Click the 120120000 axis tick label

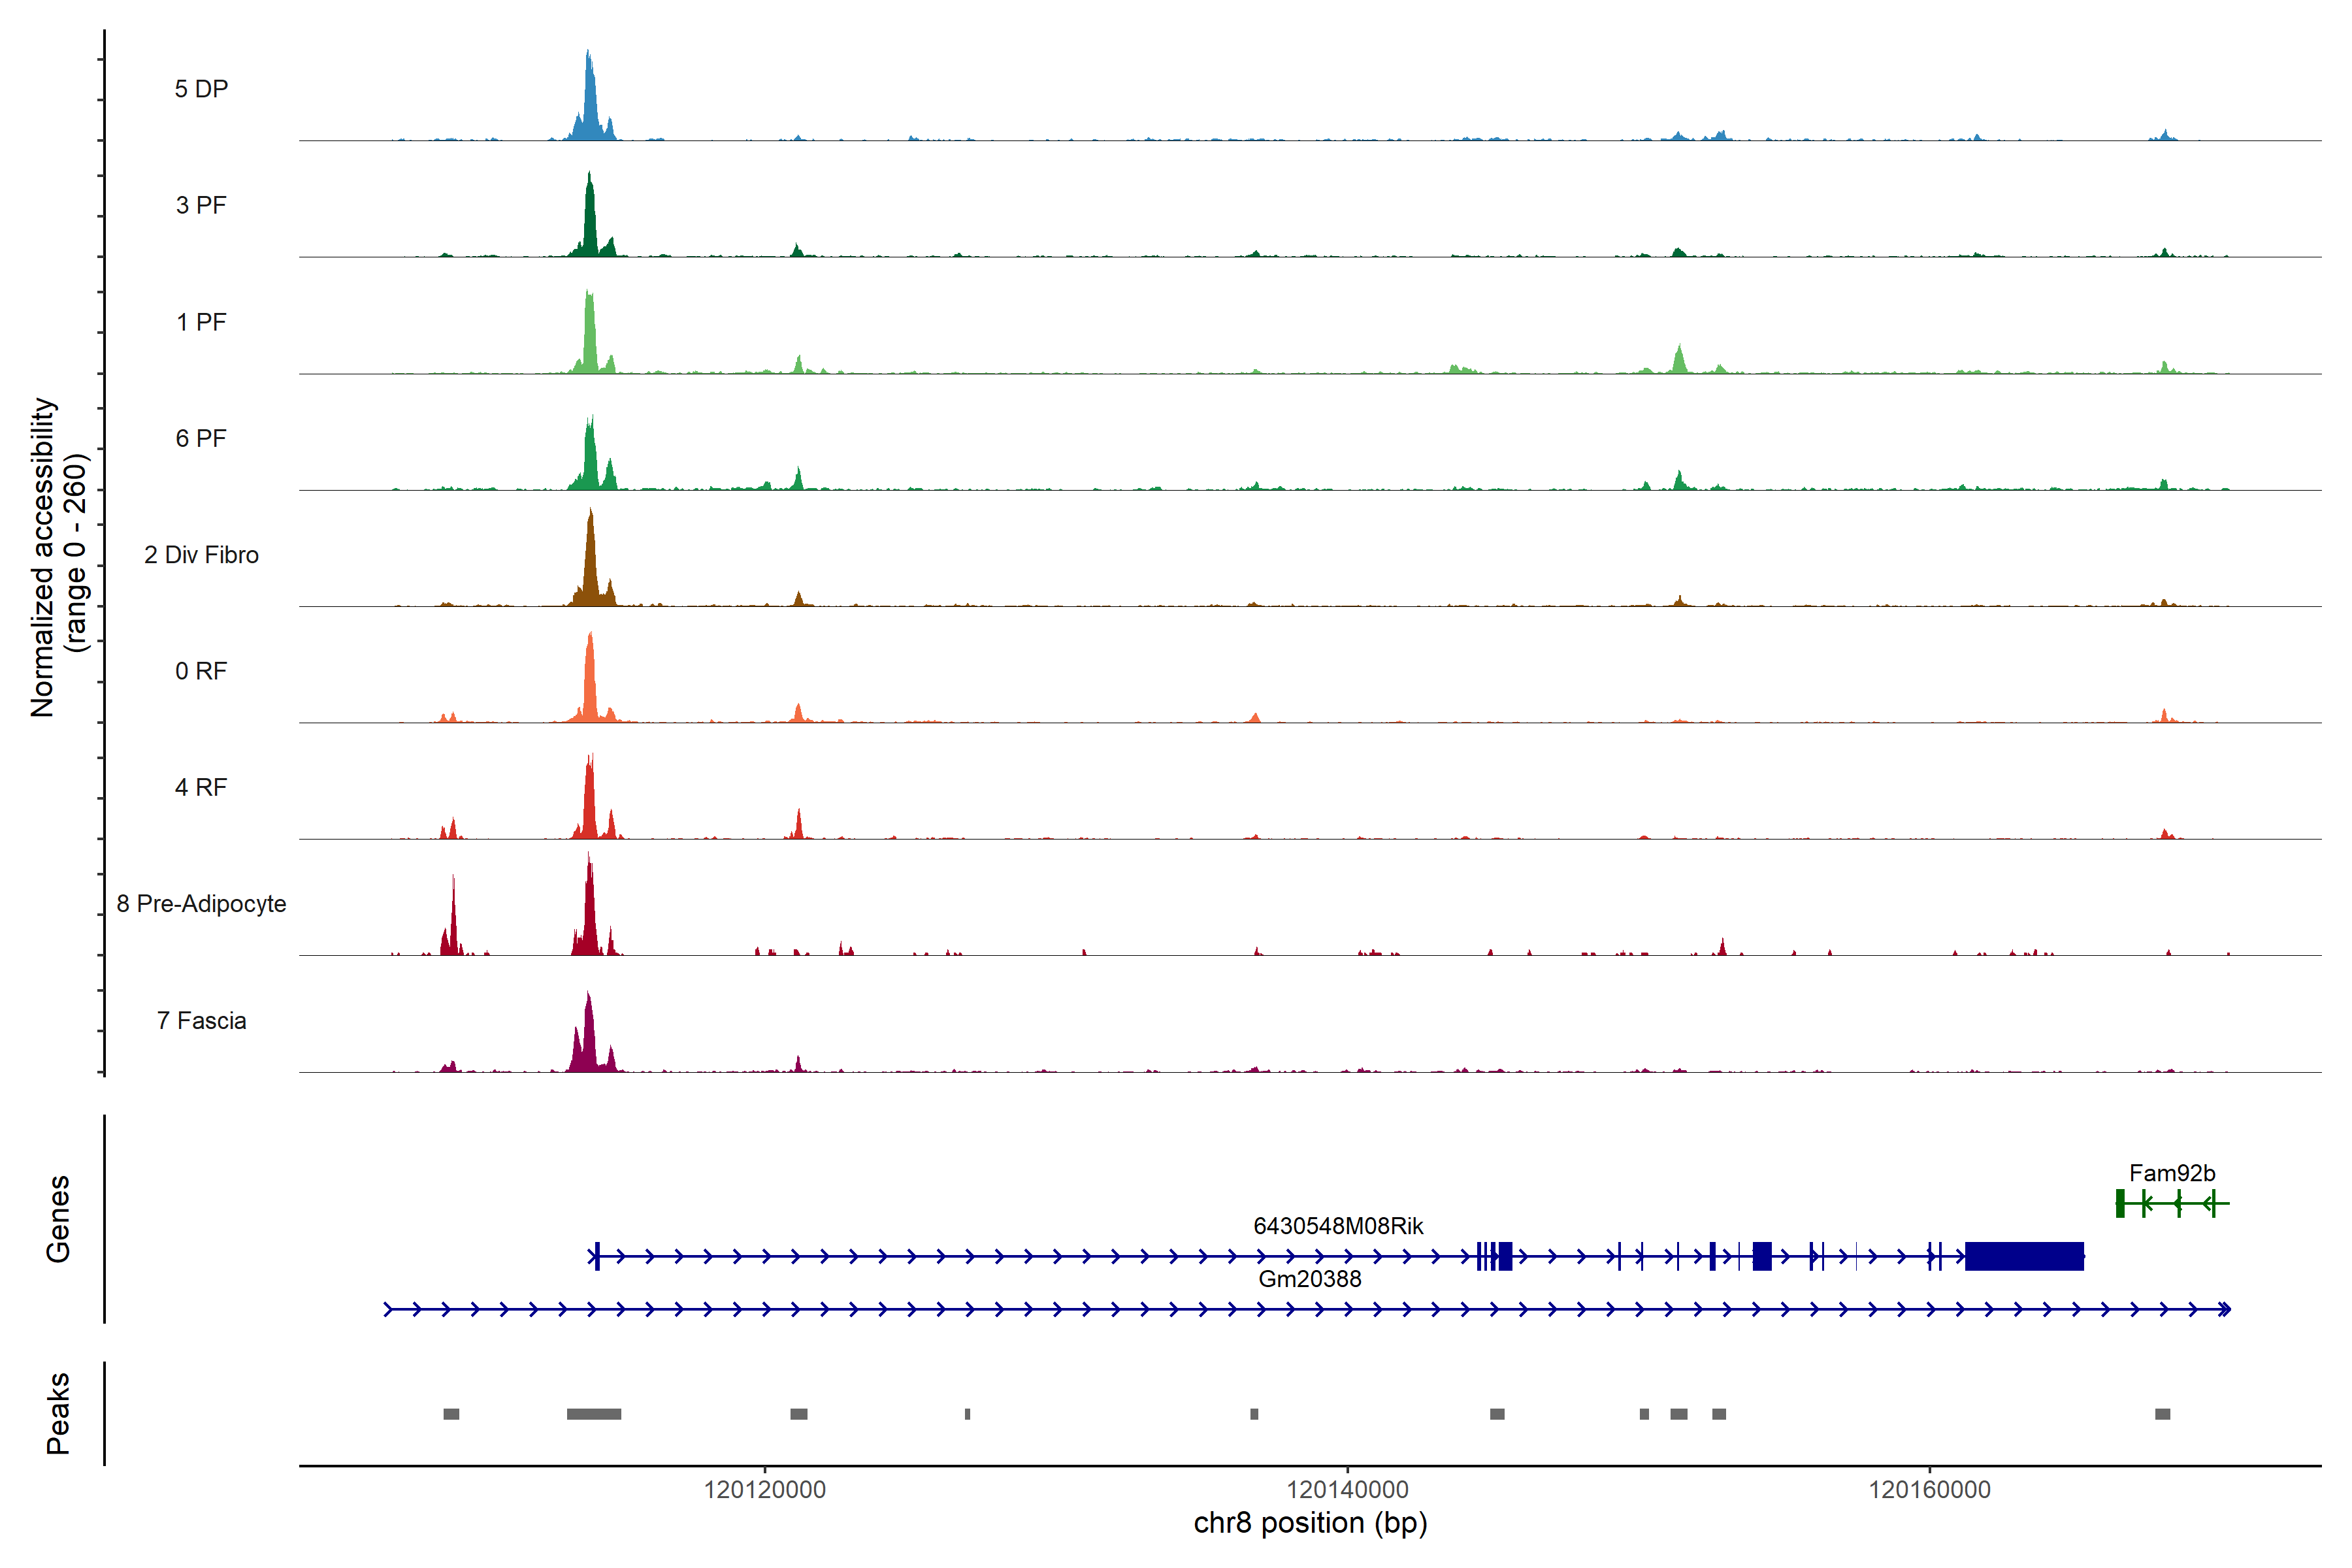[x=764, y=1489]
